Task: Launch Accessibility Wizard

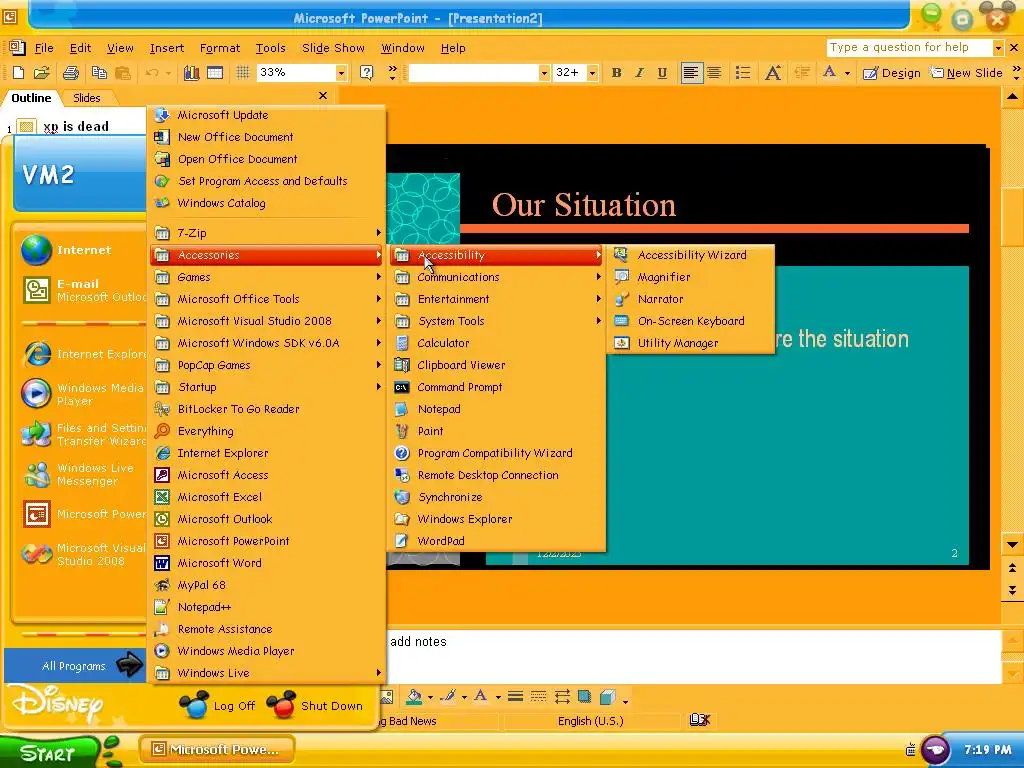Action: pos(690,255)
